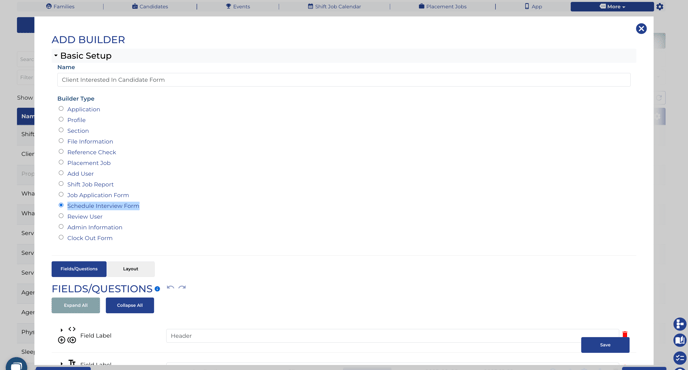
Task: Click the Collapse All button
Action: (x=130, y=305)
